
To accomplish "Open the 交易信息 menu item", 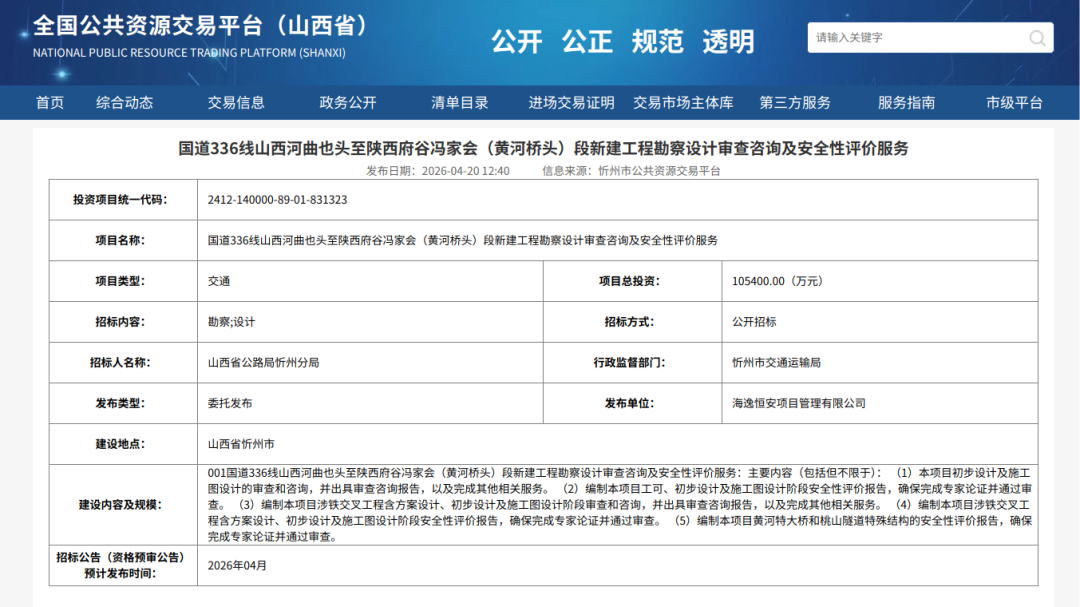I will (x=236, y=102).
